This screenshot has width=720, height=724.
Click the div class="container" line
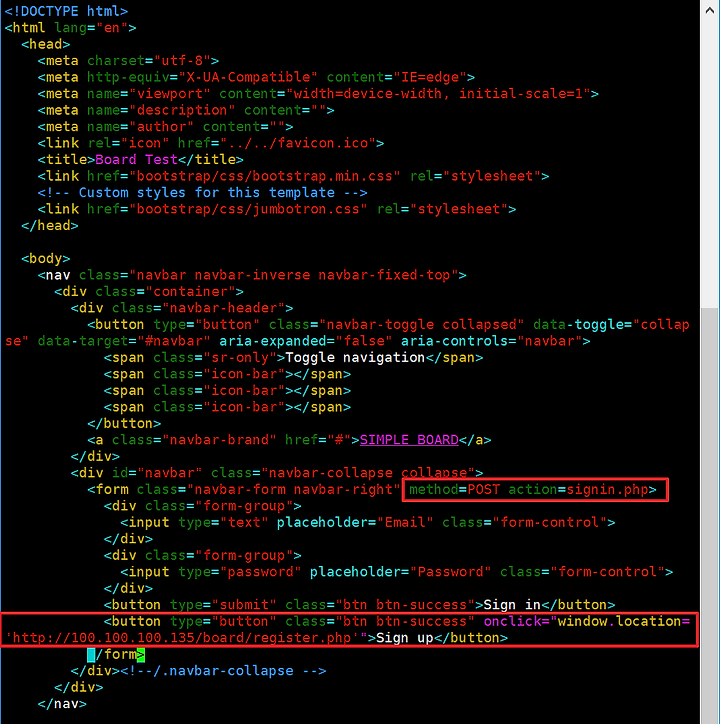point(149,292)
